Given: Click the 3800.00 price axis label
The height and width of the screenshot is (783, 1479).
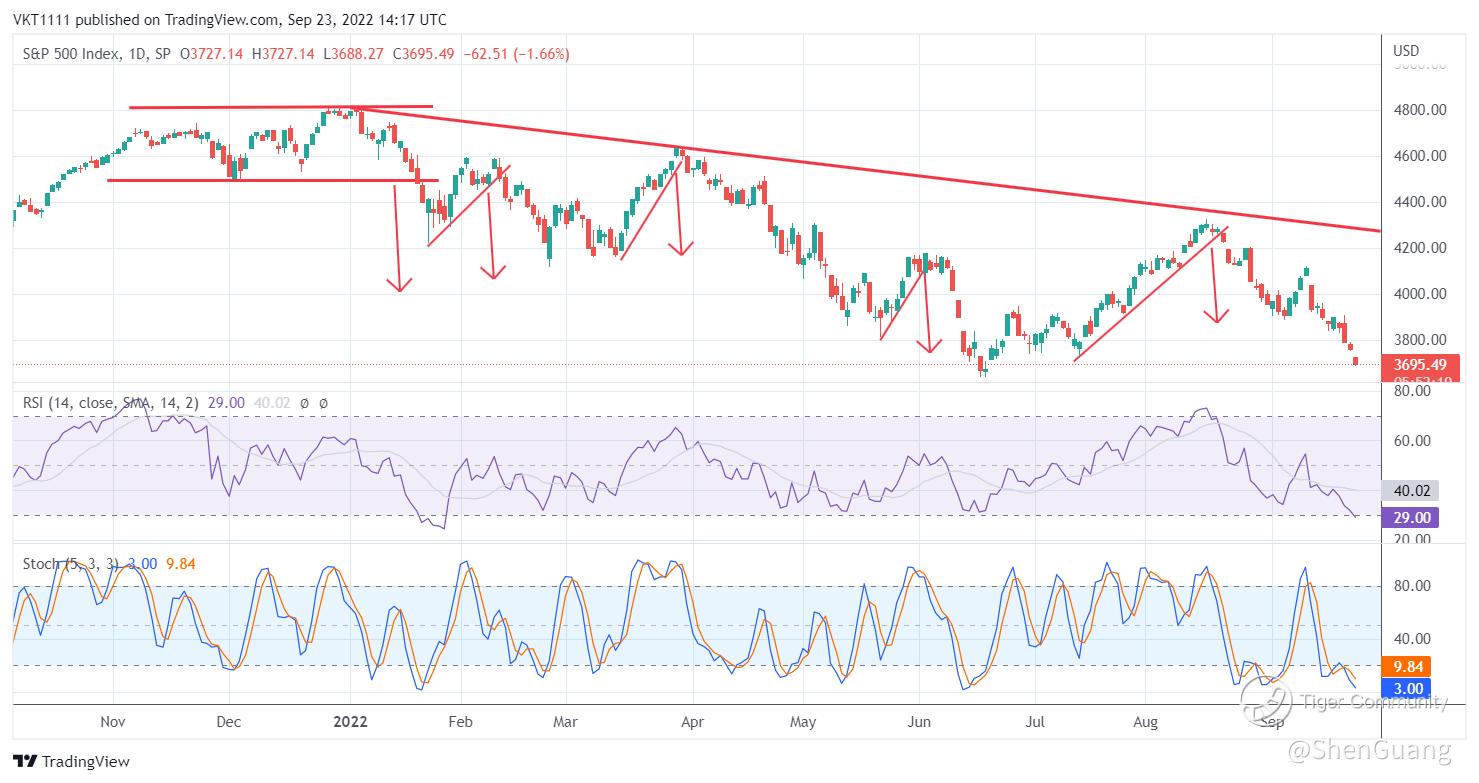Looking at the screenshot, I should (x=1421, y=340).
